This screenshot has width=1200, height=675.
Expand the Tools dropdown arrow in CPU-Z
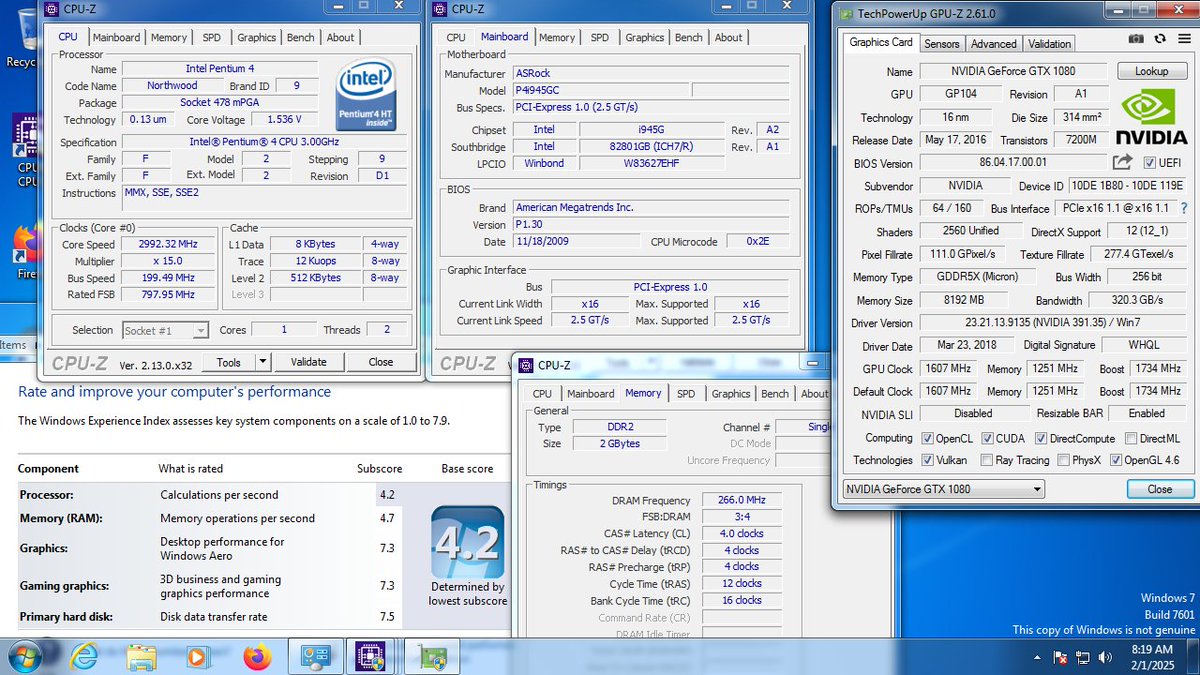(262, 362)
